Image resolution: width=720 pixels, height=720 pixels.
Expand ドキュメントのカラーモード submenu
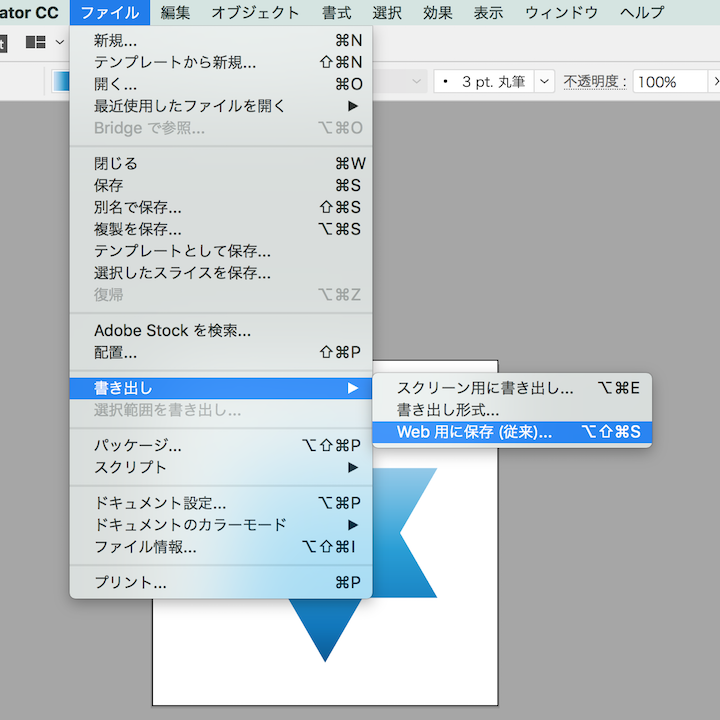coord(221,525)
